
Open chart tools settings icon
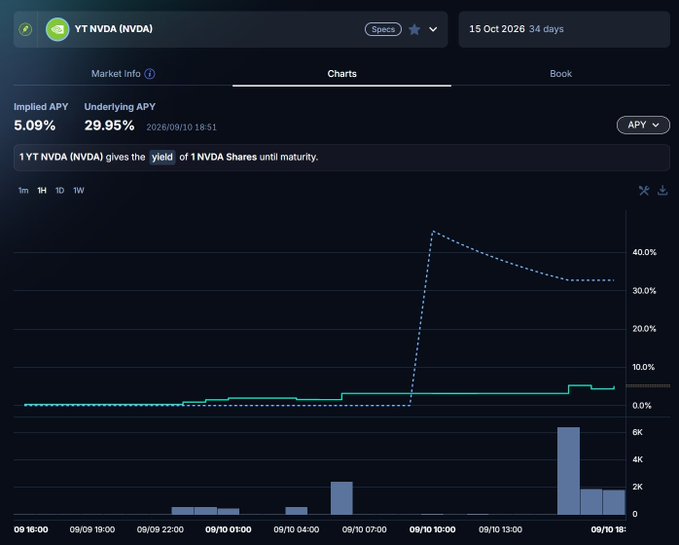644,190
